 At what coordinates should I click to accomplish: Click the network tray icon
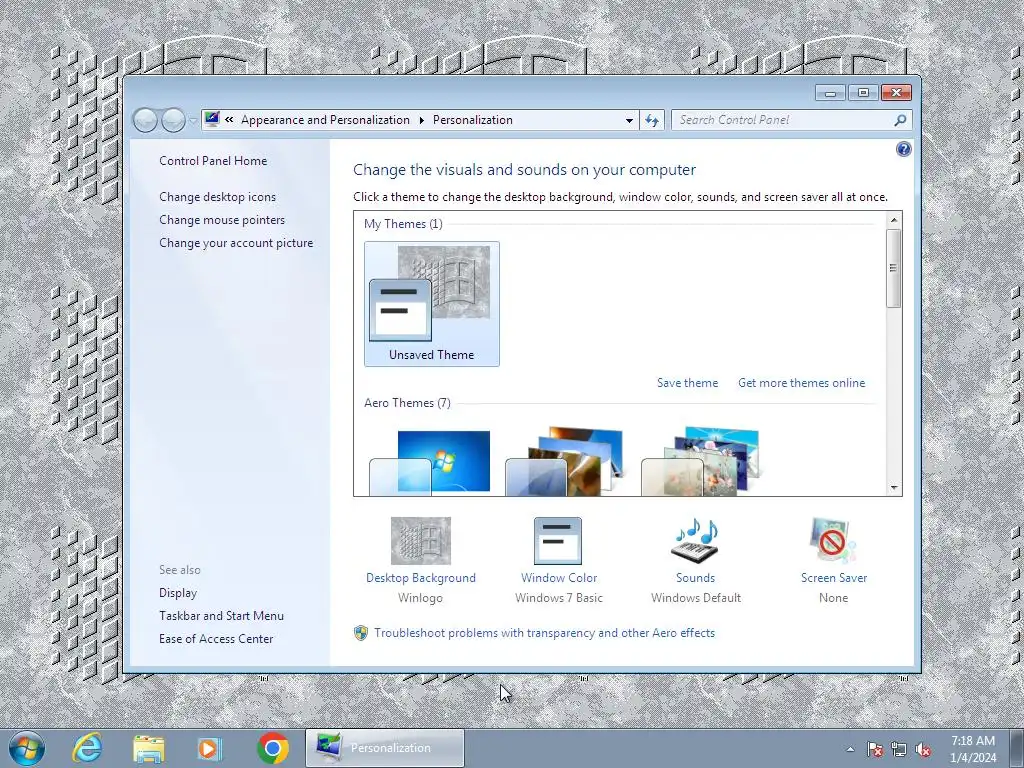click(899, 749)
